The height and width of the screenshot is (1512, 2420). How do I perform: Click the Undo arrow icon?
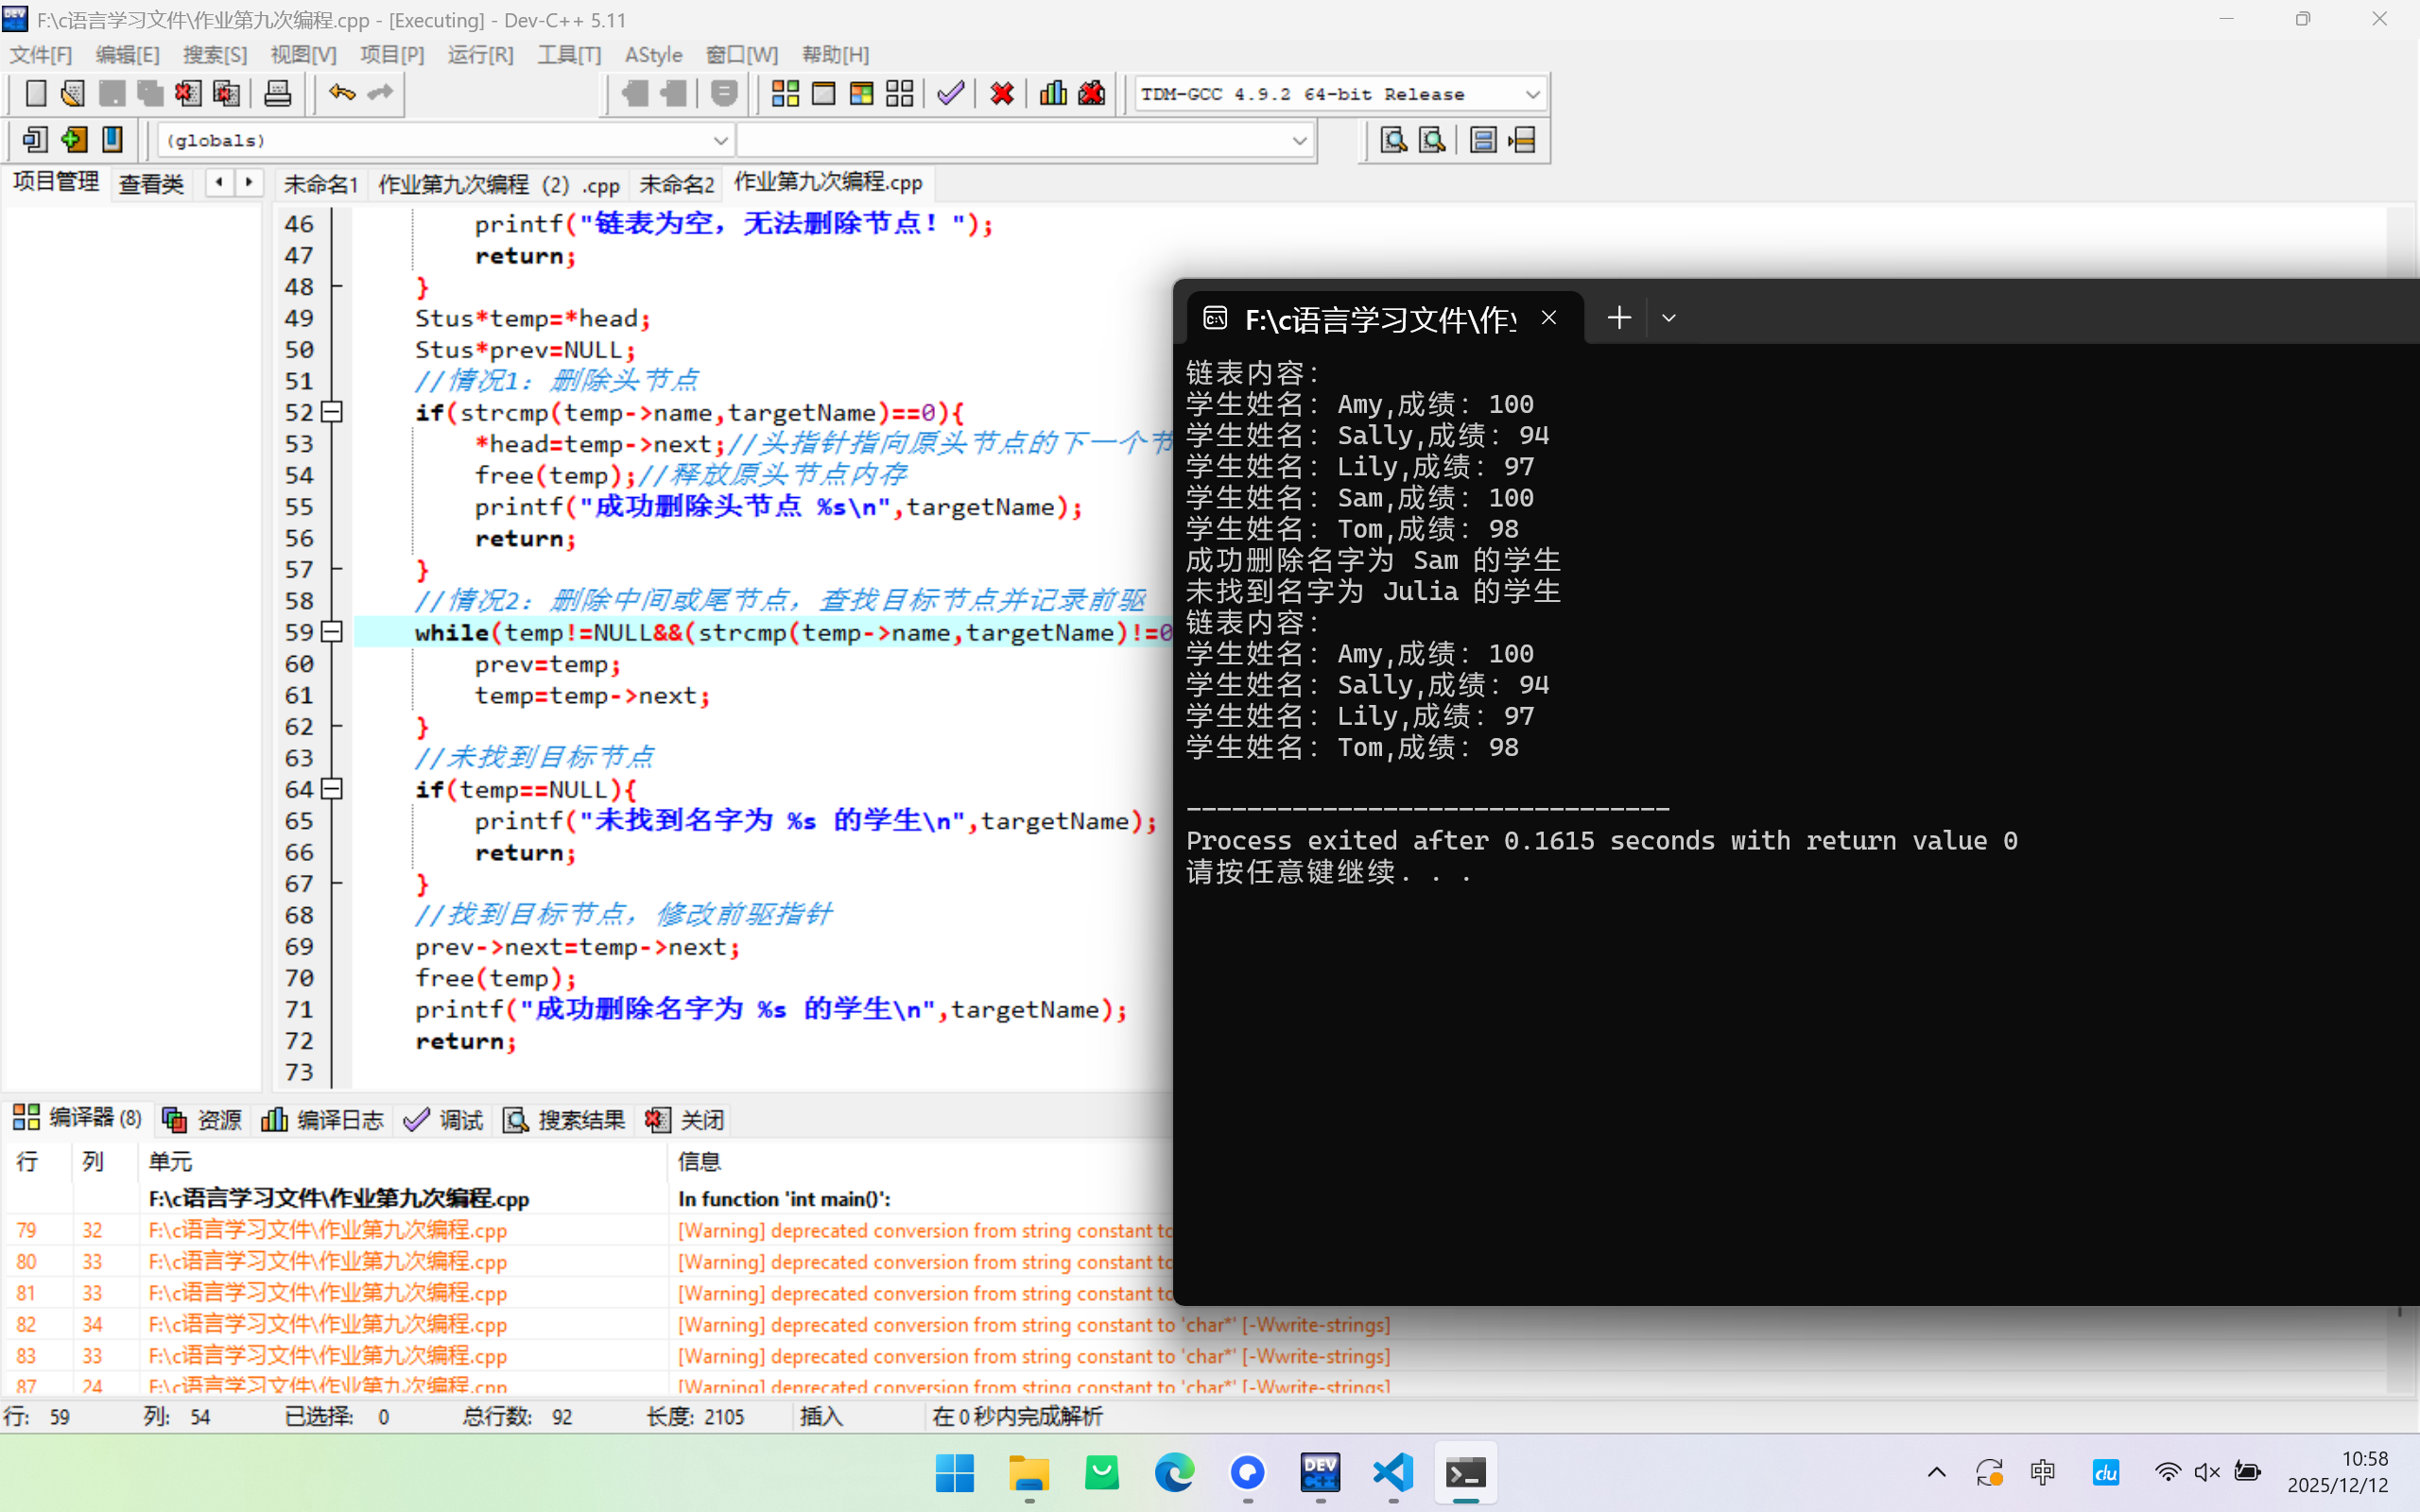[x=341, y=94]
